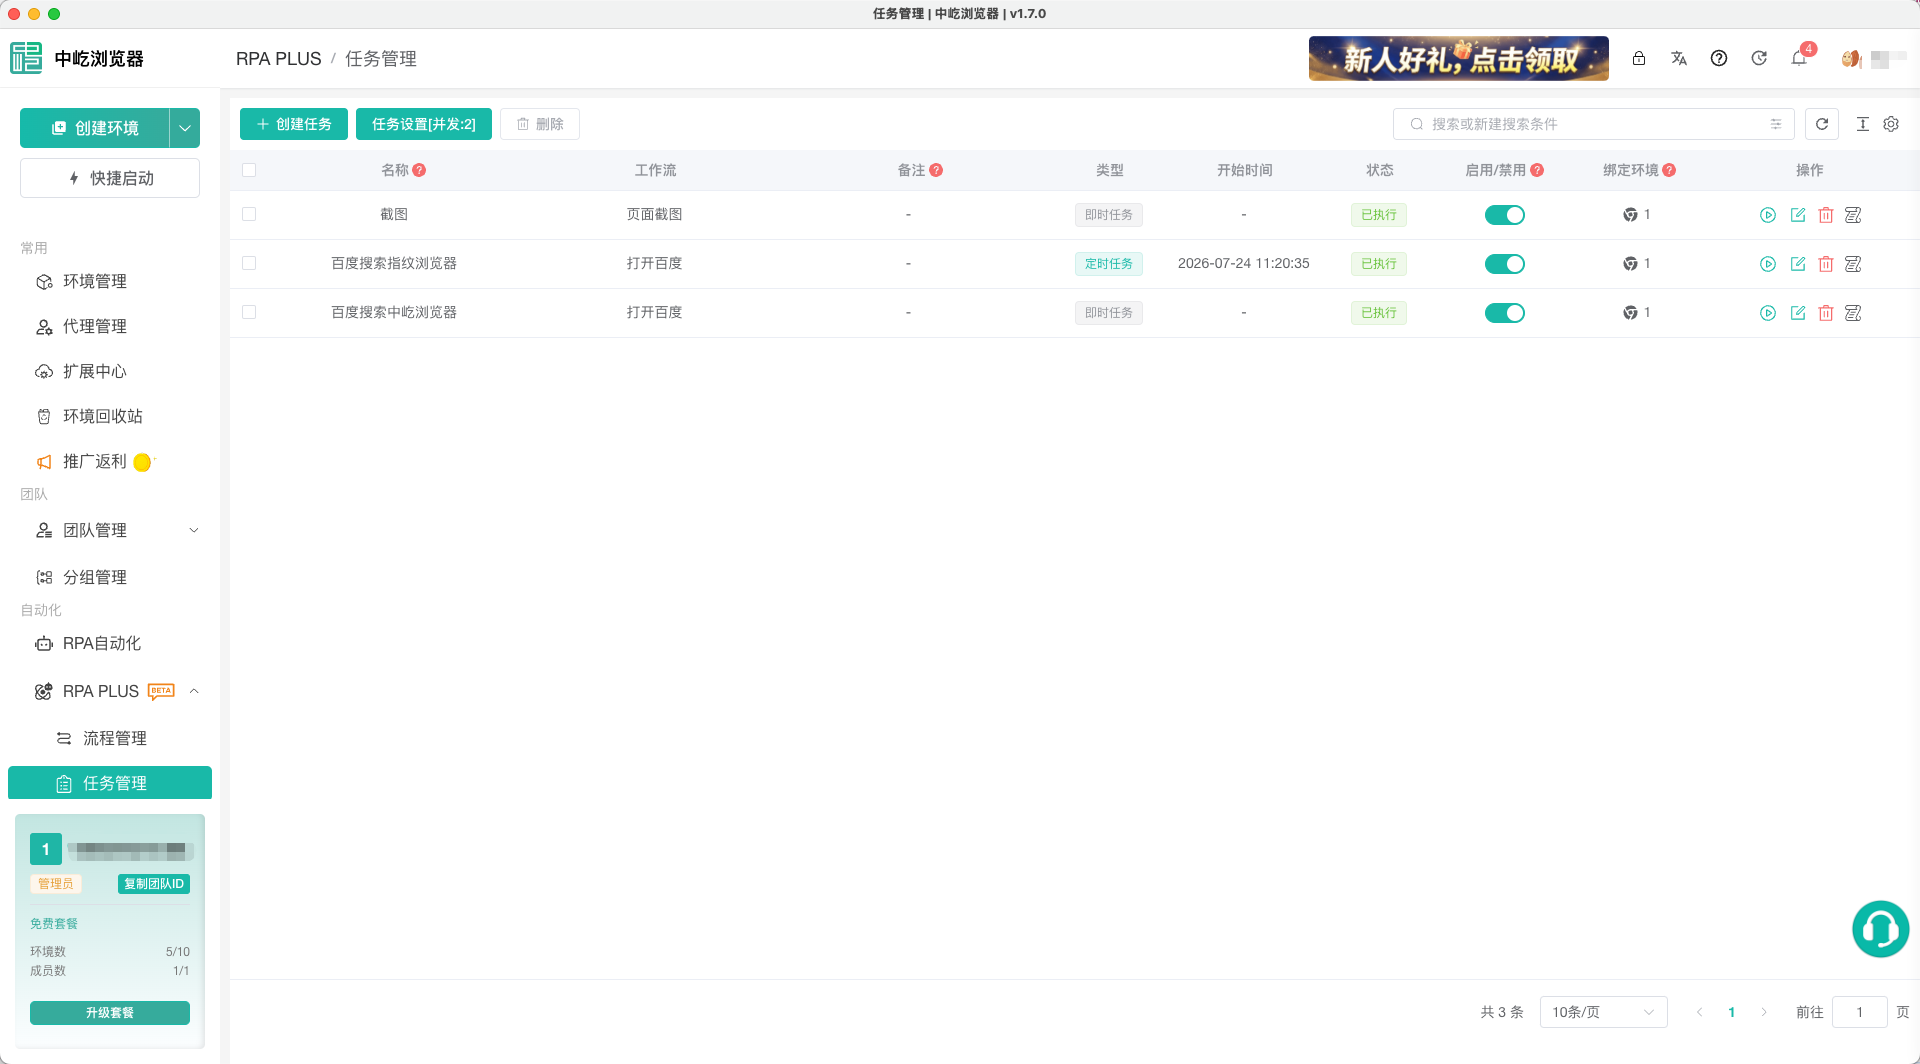Open the notifications bell
This screenshot has height=1064, width=1920.
[1799, 58]
